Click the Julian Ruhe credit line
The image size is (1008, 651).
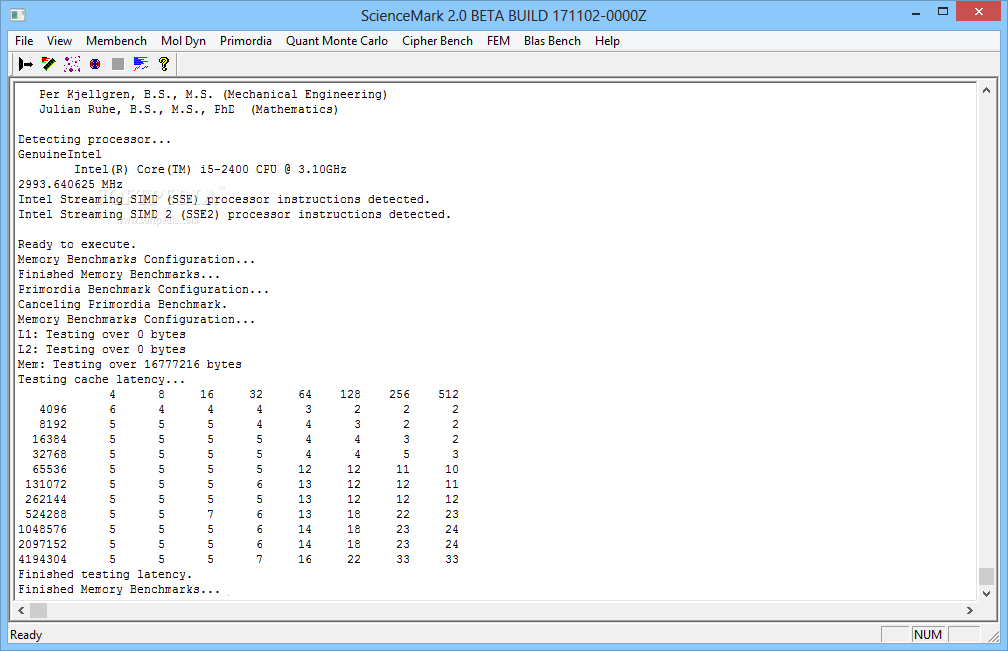(x=188, y=109)
